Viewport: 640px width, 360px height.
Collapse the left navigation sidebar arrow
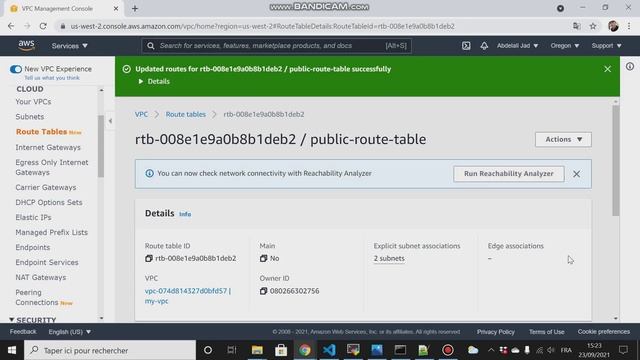click(x=110, y=121)
